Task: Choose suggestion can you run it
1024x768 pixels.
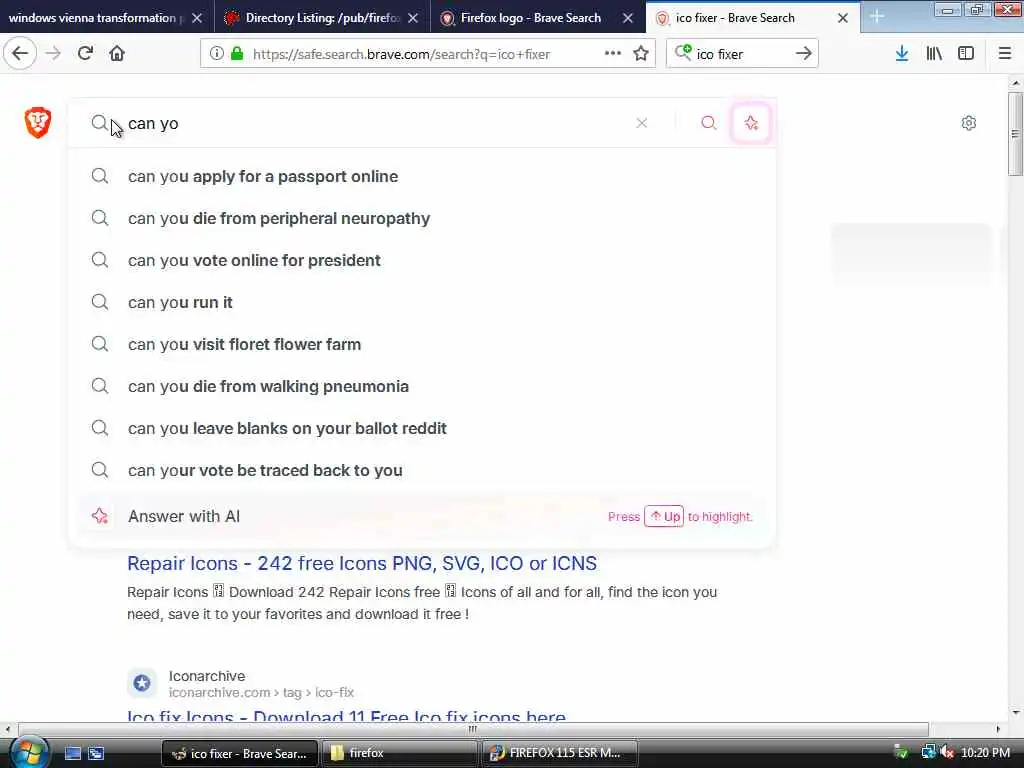Action: click(422, 302)
